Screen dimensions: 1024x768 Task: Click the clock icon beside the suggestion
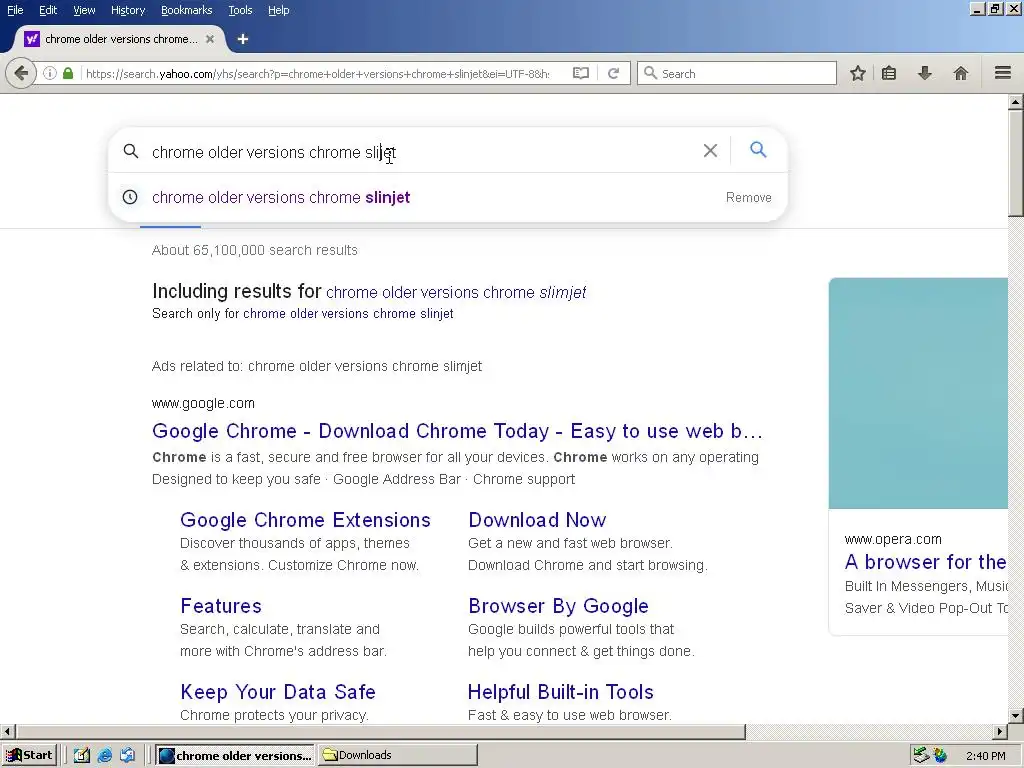click(130, 197)
